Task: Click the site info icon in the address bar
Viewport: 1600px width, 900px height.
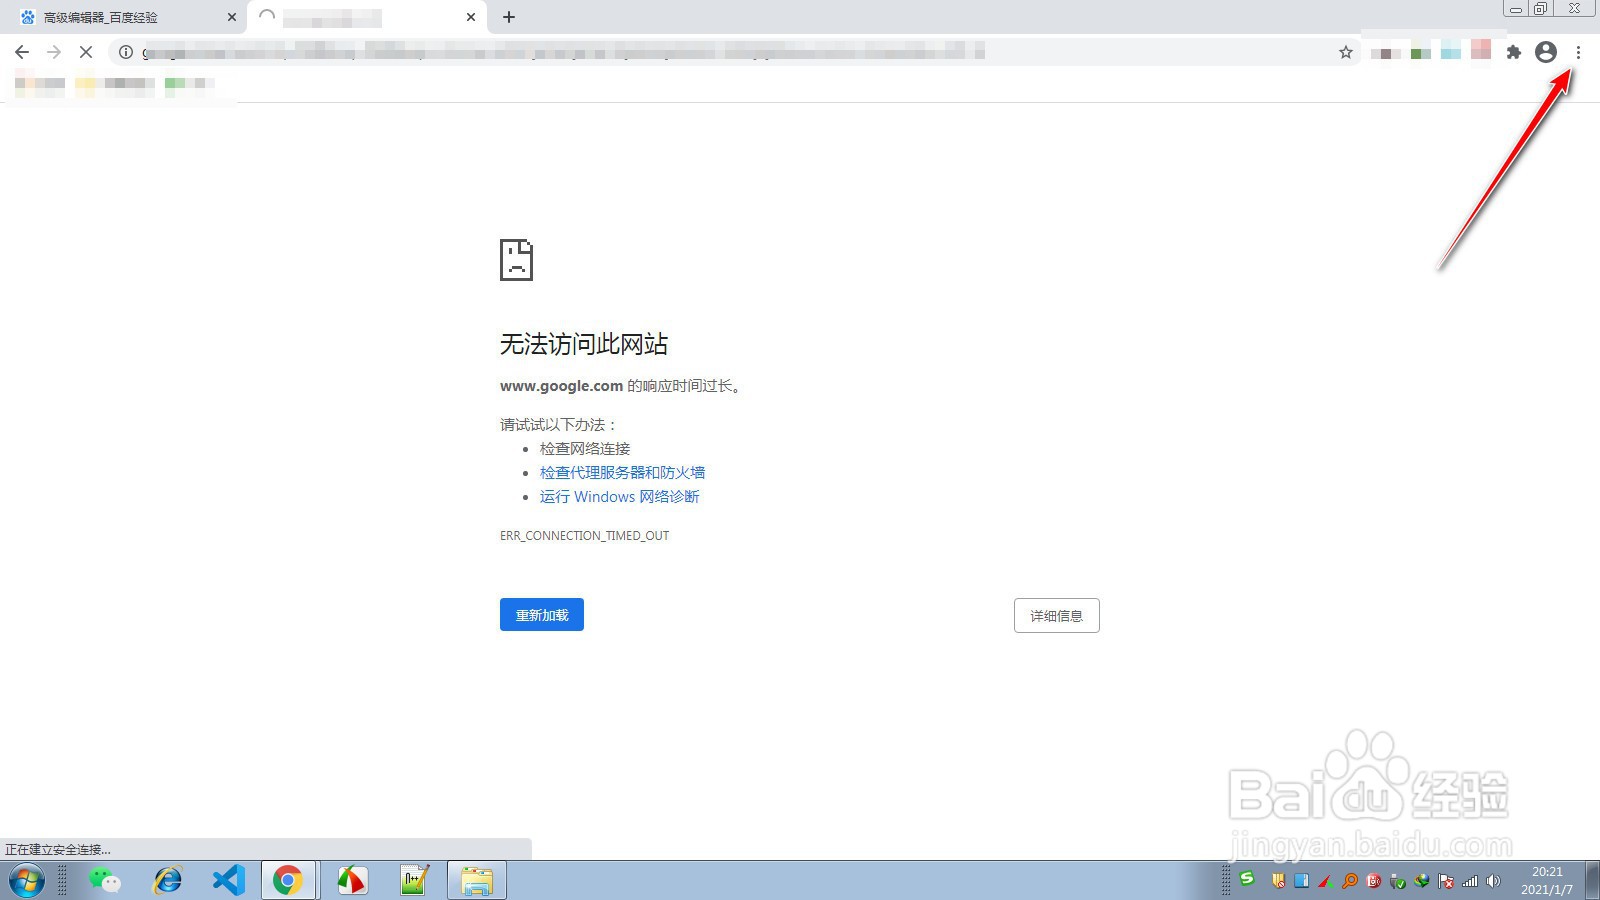Action: tap(124, 51)
